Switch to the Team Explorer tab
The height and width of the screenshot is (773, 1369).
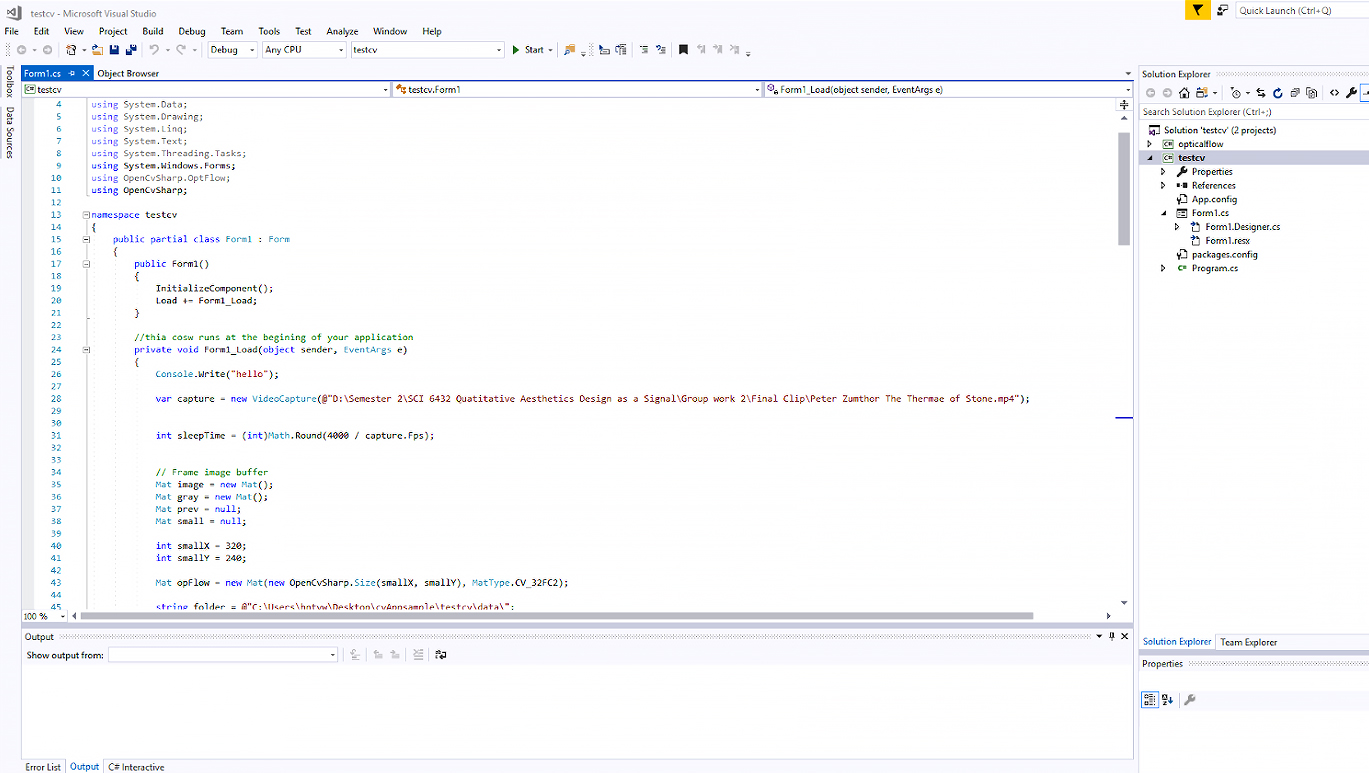[x=1248, y=642]
